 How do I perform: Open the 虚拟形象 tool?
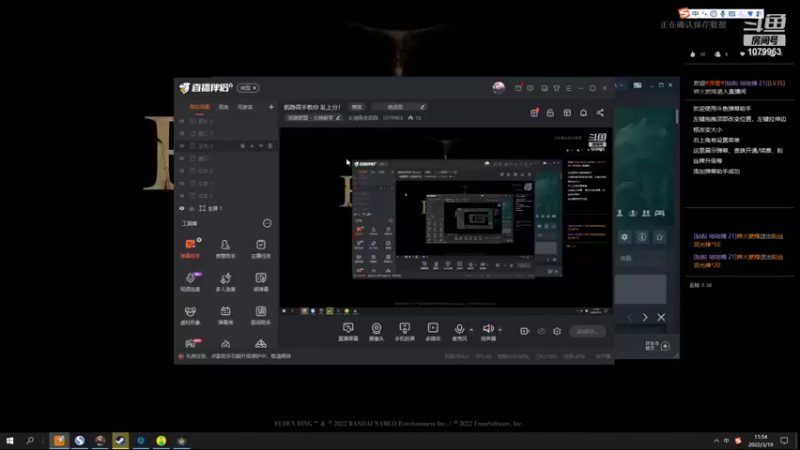click(x=190, y=315)
